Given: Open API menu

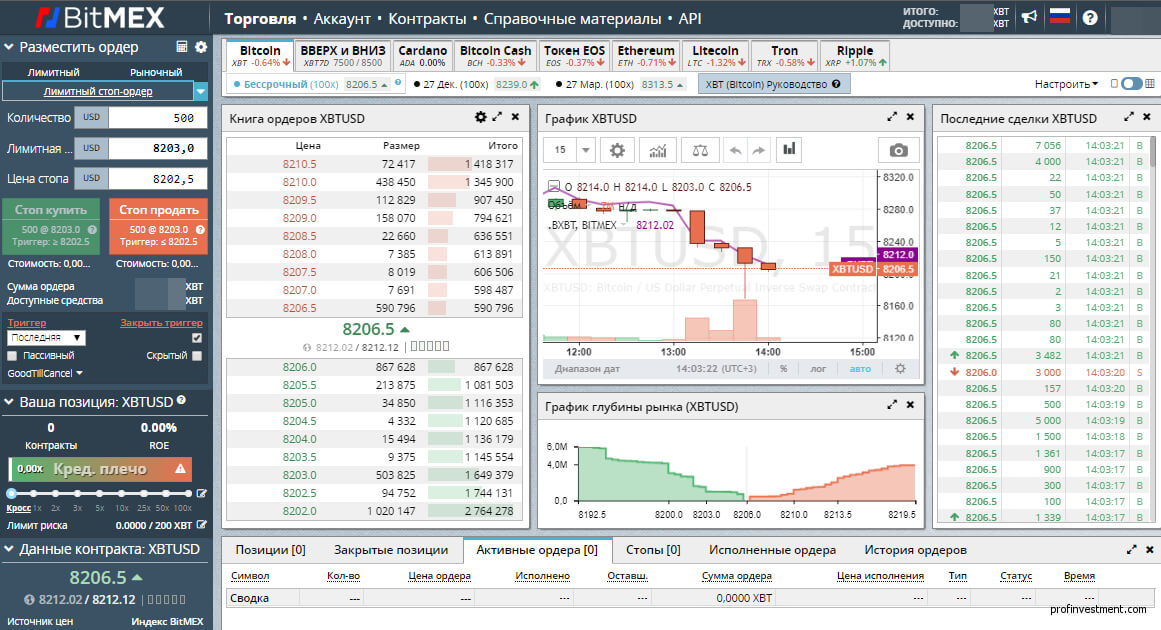Looking at the screenshot, I should click(x=689, y=19).
